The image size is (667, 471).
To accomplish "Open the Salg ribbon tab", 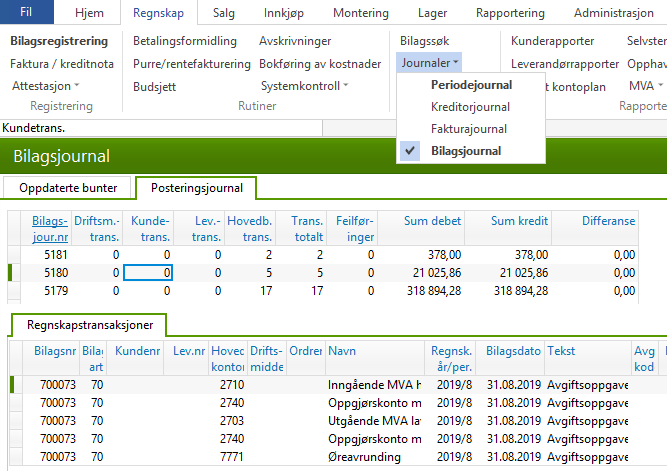I will click(x=223, y=13).
